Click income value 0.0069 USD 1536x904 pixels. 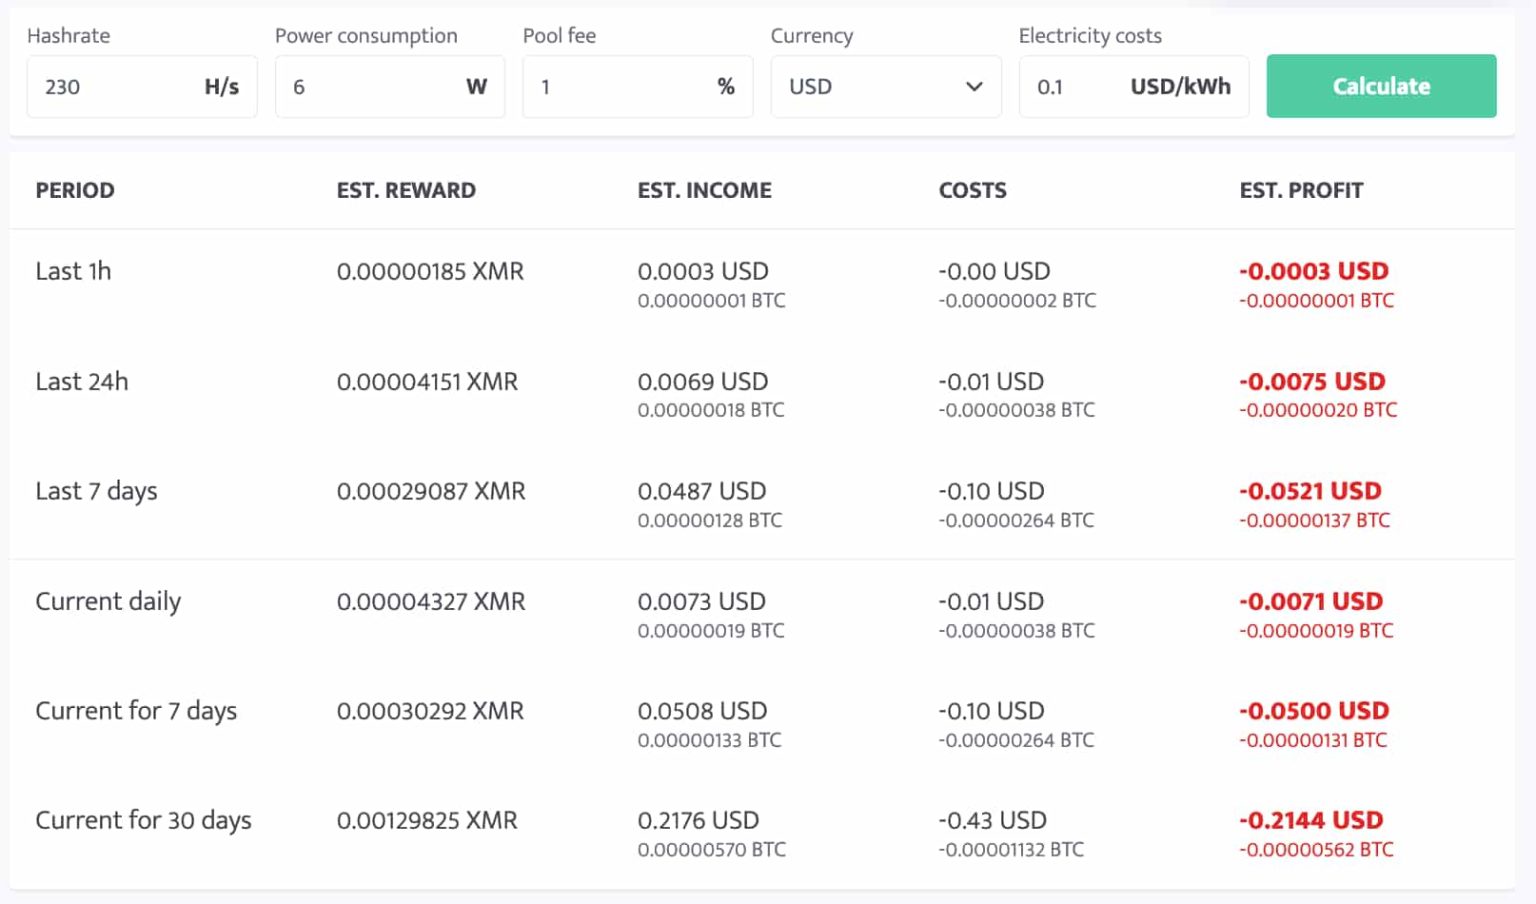703,381
